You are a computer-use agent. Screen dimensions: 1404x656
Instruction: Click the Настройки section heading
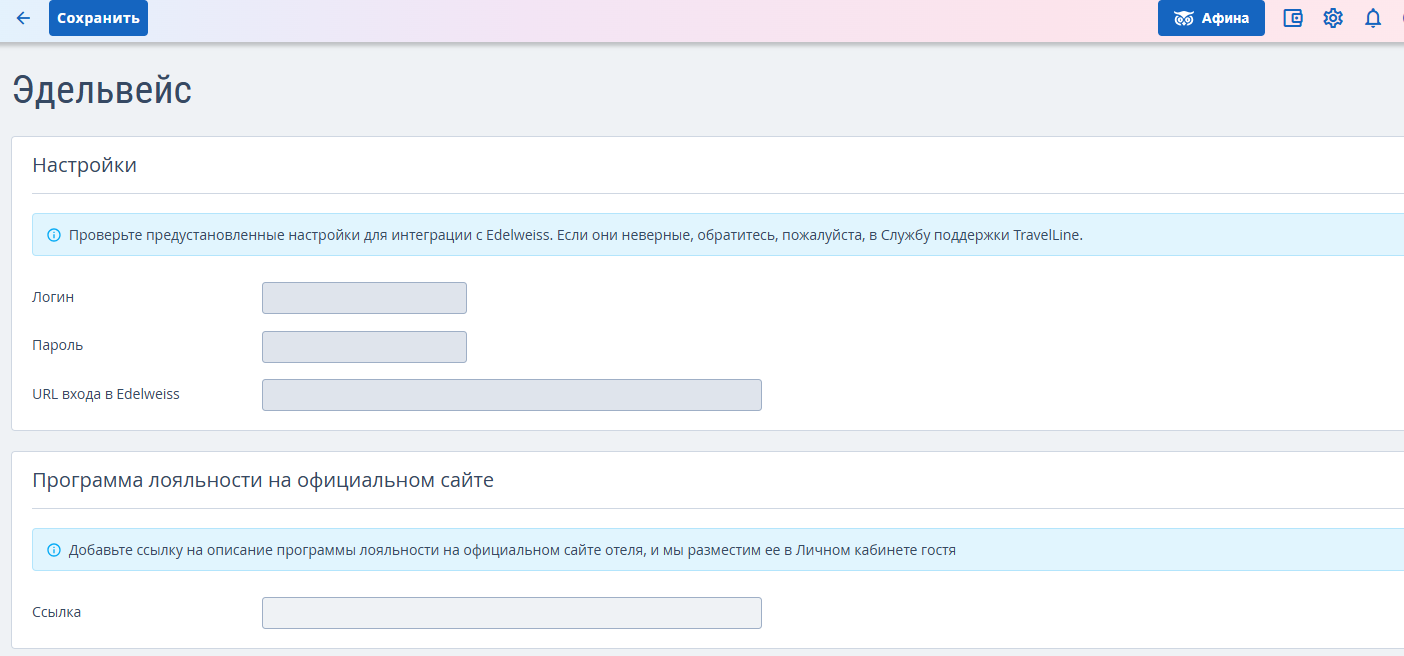85,165
